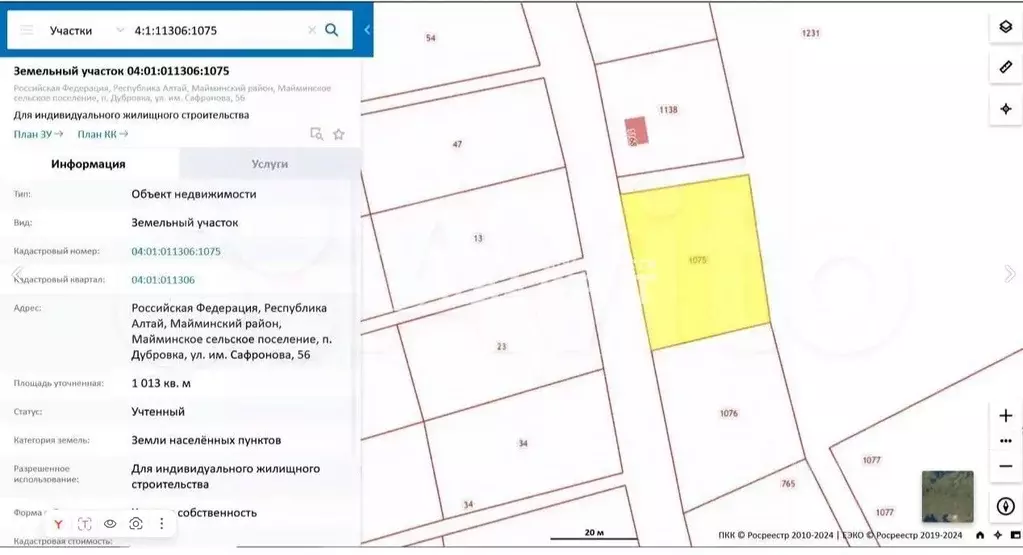
Task: Zoom out the map with minus button
Action: (1005, 466)
